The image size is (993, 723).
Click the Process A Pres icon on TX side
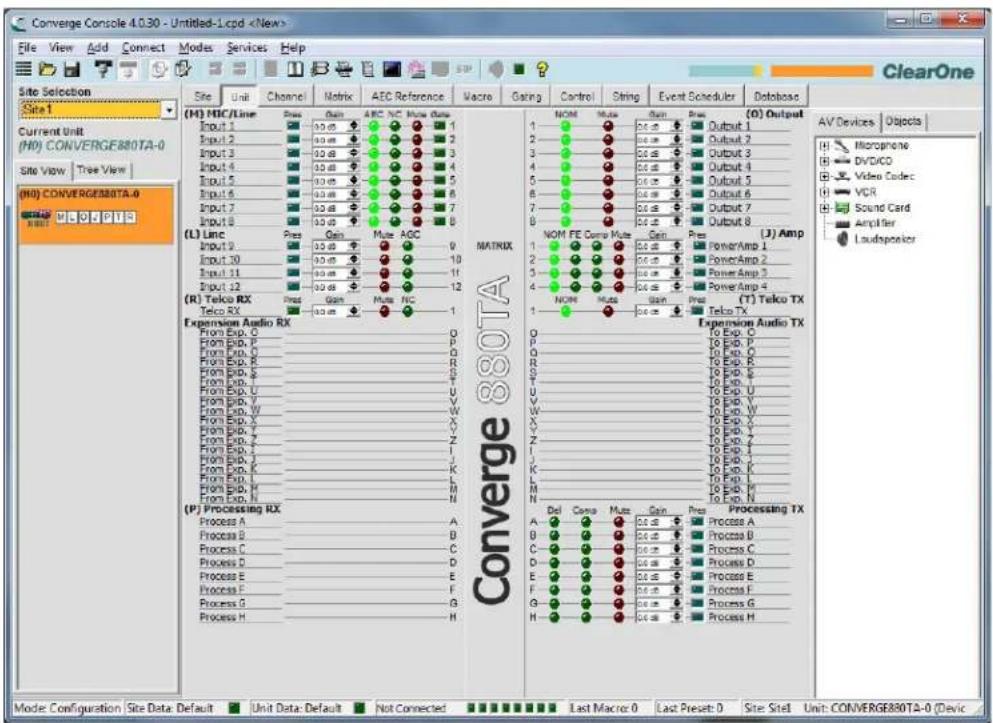tap(697, 521)
